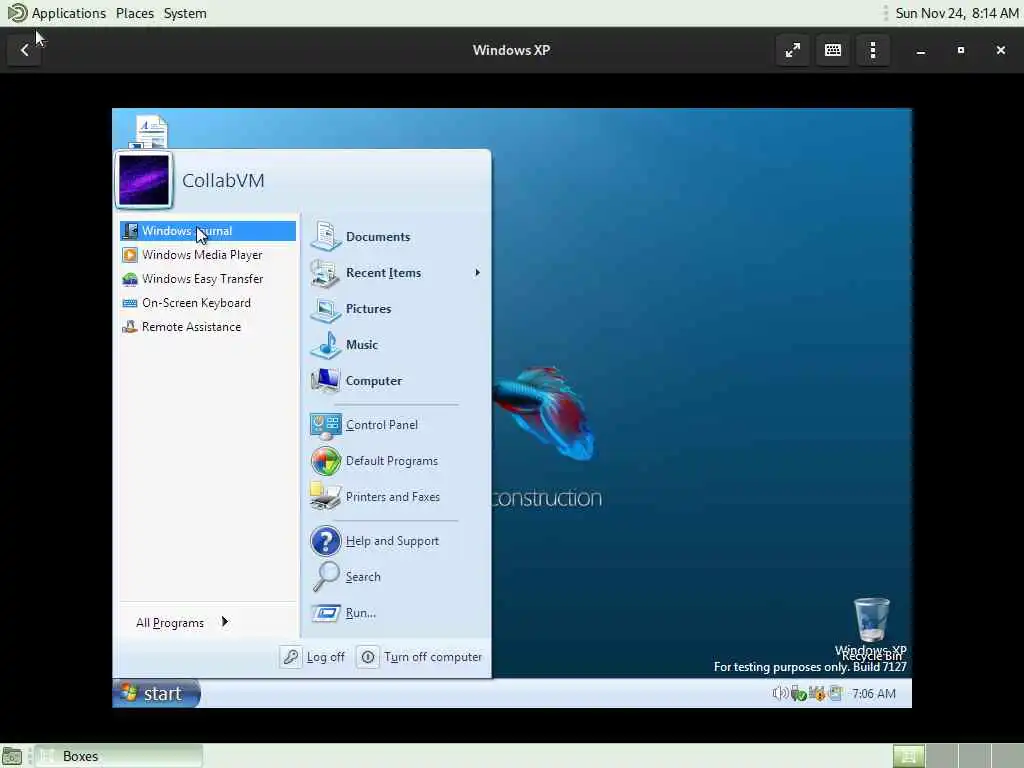
Task: Click the Help and Support label
Action: pos(392,541)
